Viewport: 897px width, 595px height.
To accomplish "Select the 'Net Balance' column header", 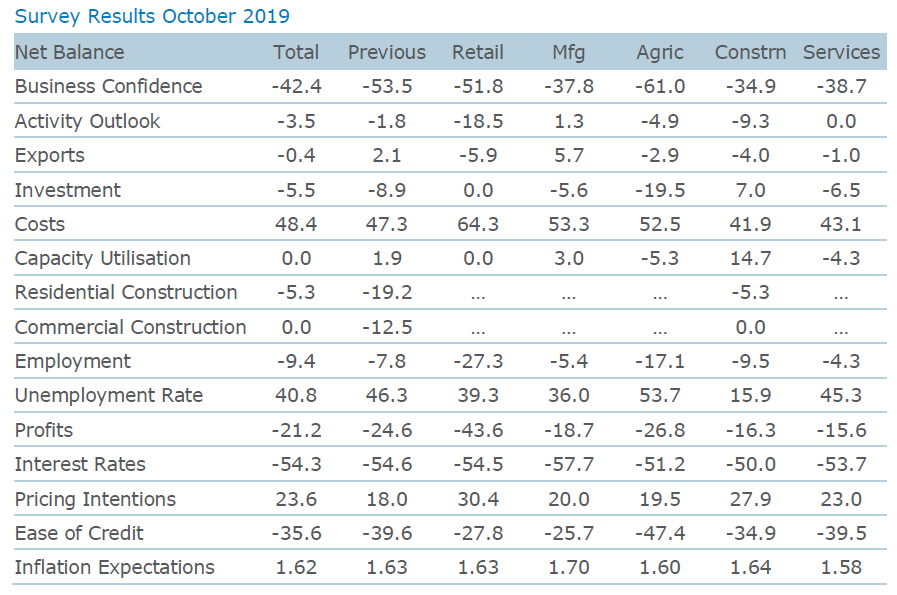I will click(70, 52).
